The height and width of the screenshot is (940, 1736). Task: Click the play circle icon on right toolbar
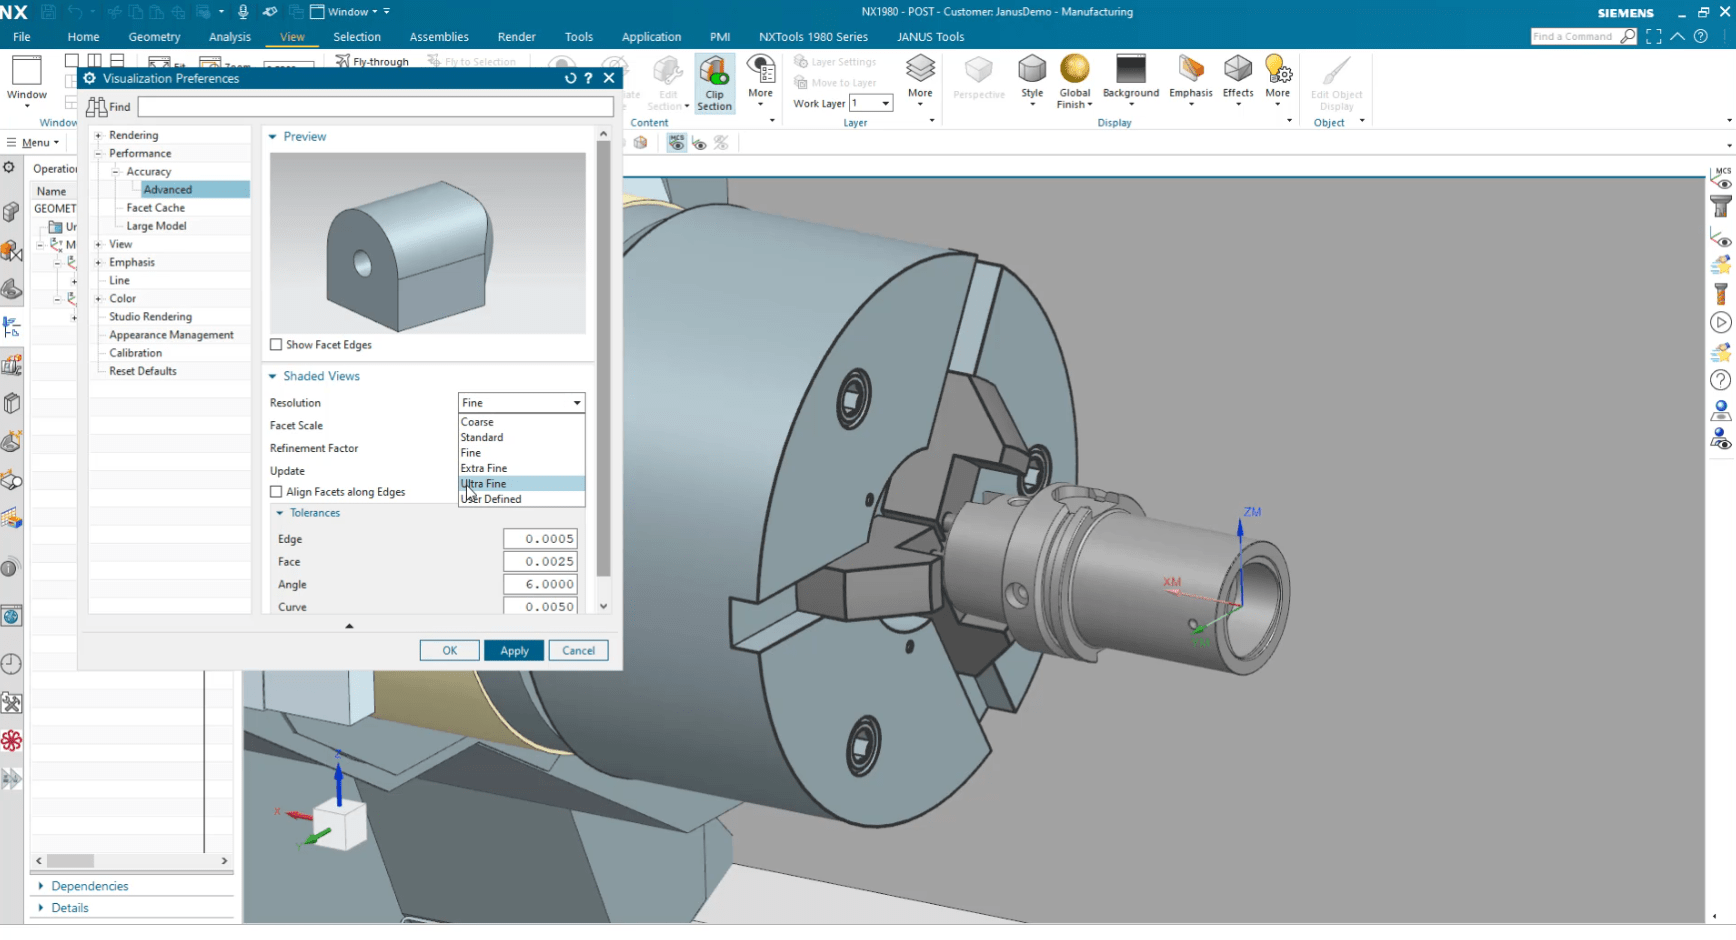tap(1720, 322)
